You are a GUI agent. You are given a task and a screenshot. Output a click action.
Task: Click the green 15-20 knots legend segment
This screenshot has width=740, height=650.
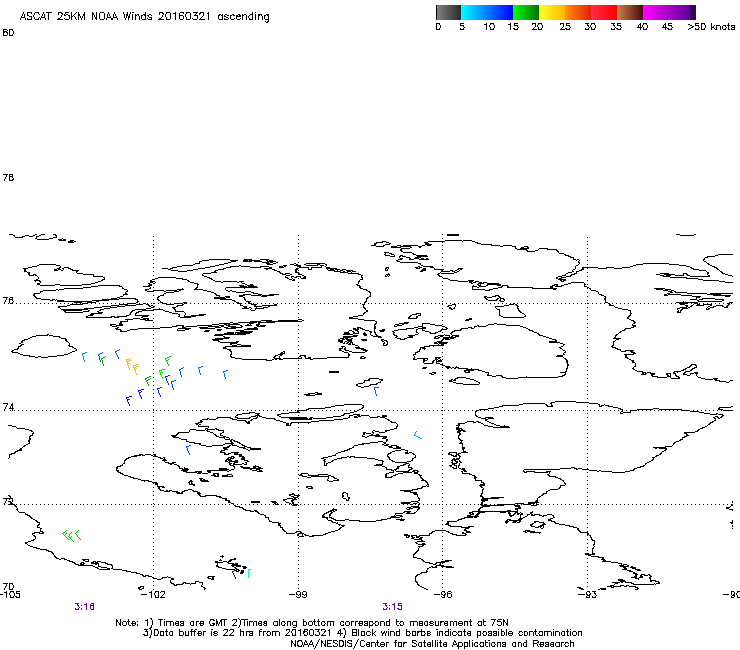[x=526, y=12]
